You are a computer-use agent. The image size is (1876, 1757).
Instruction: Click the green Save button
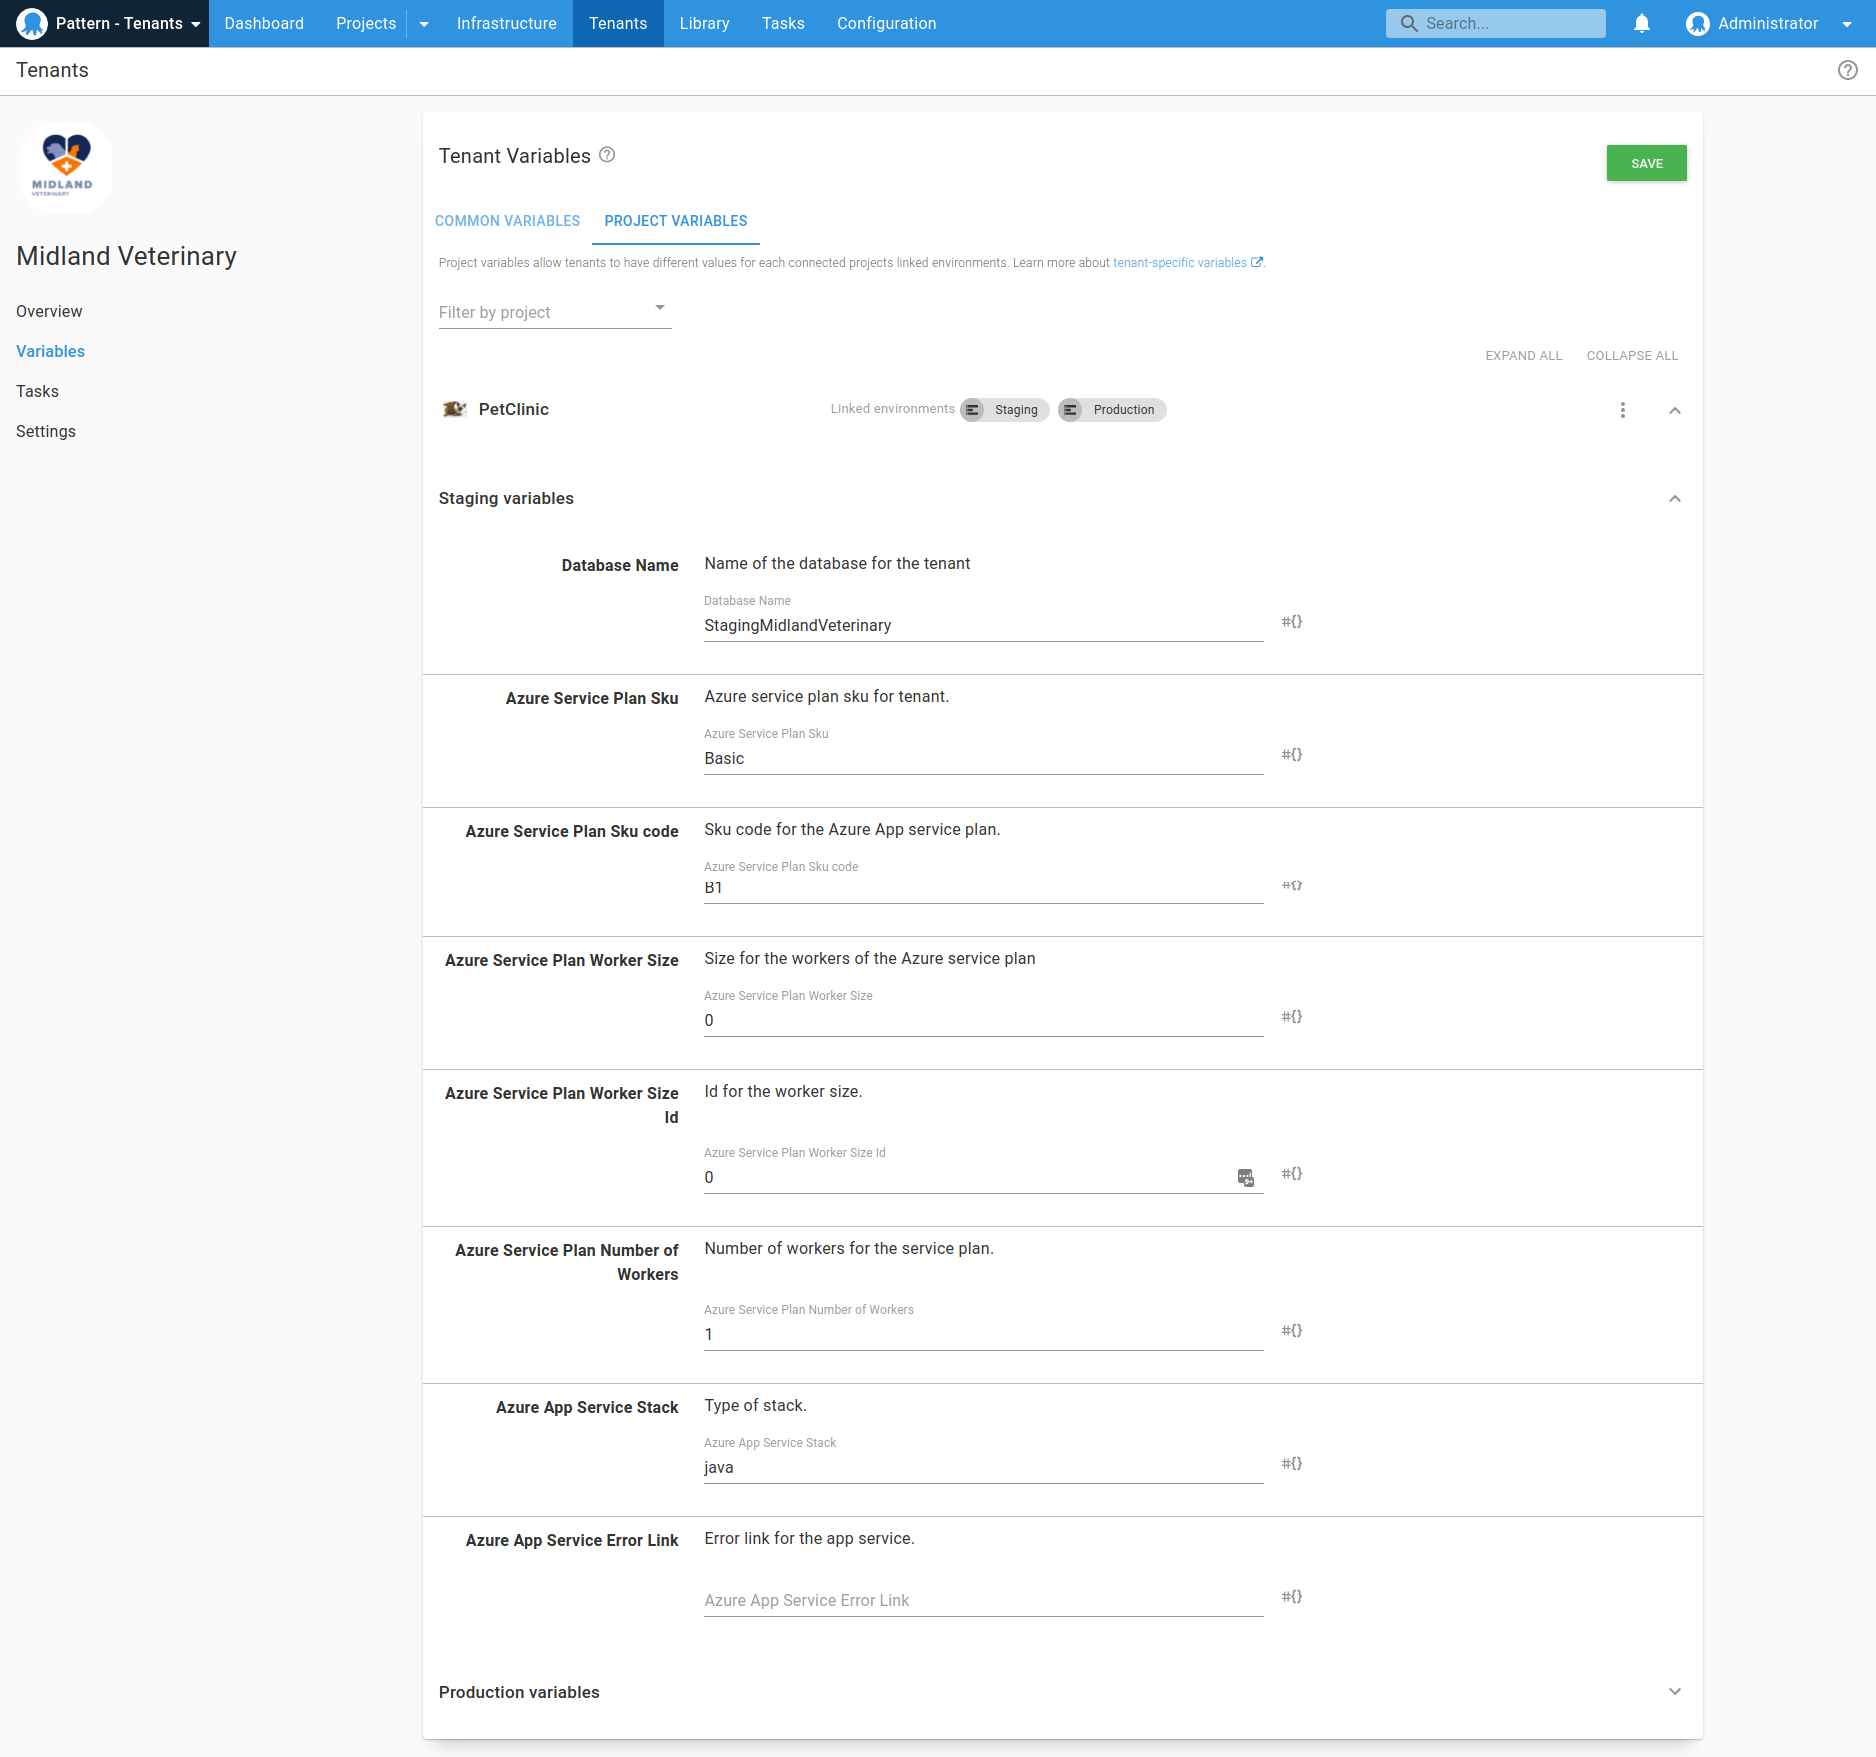1646,163
